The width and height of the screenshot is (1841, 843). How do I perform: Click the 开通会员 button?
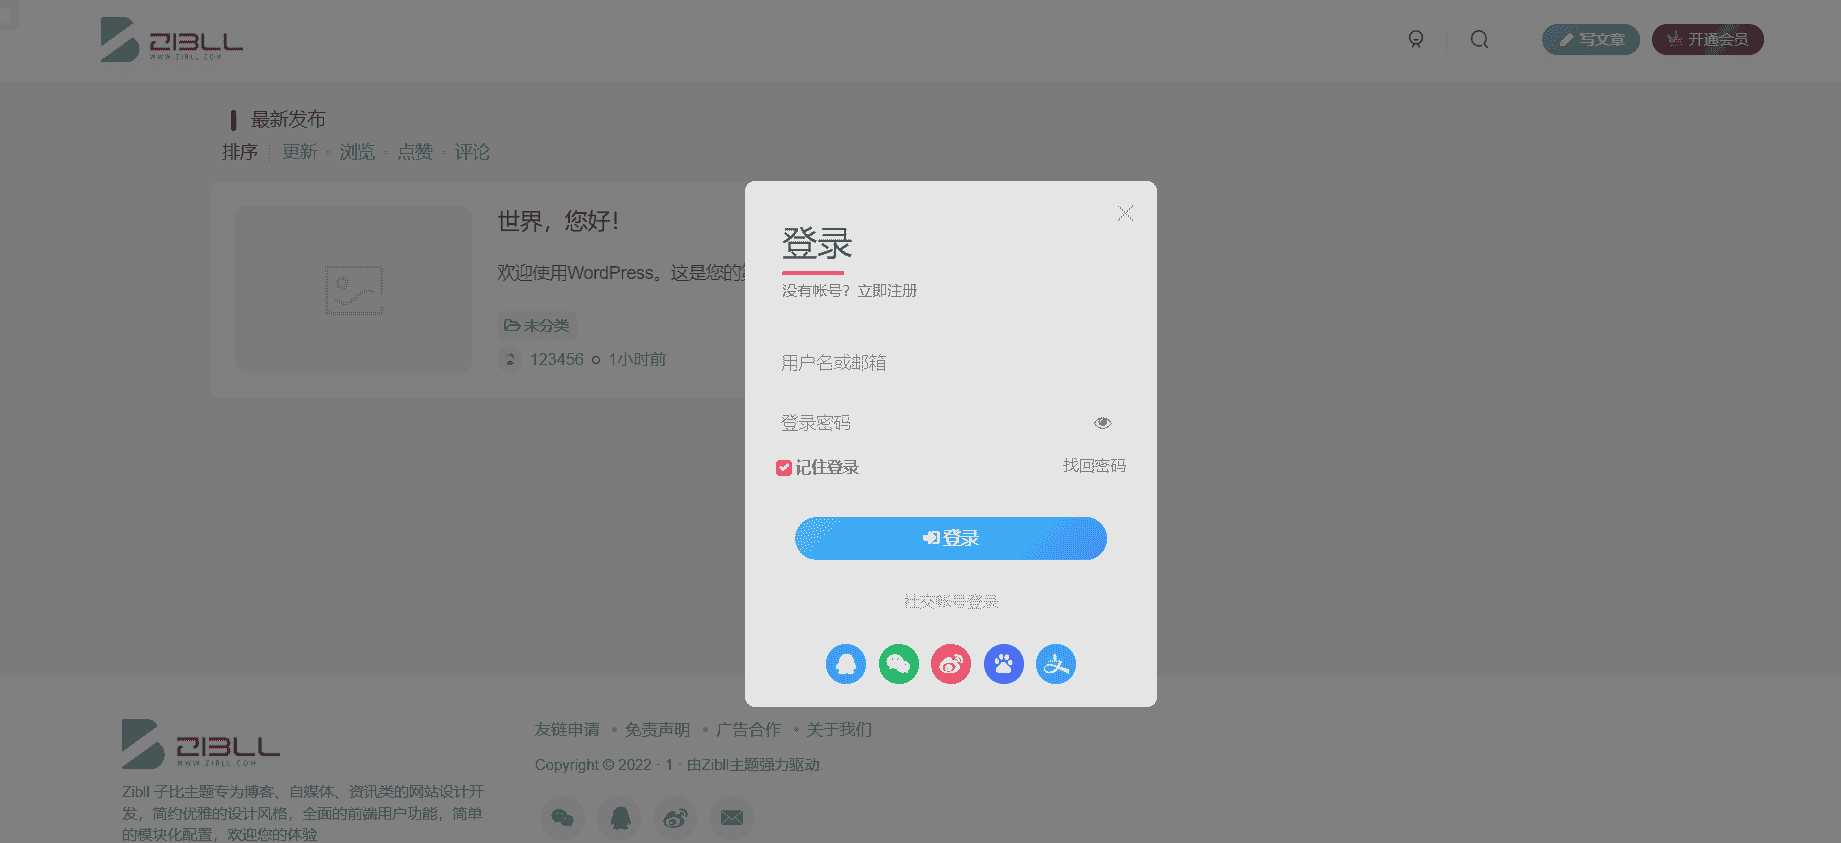(1708, 39)
